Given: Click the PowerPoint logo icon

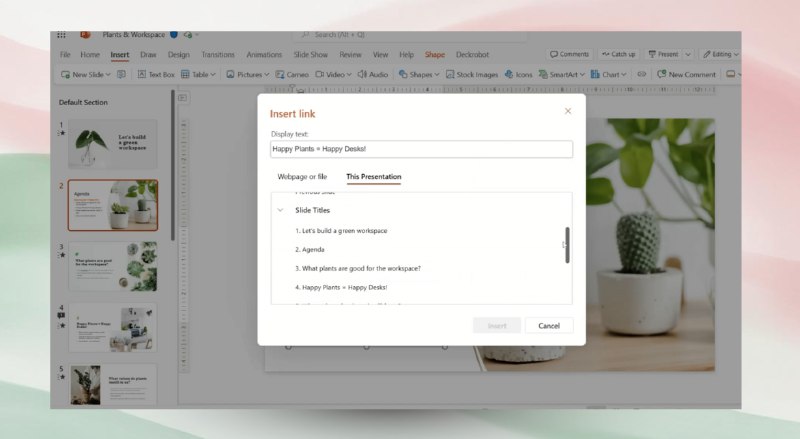Looking at the screenshot, I should point(85,35).
